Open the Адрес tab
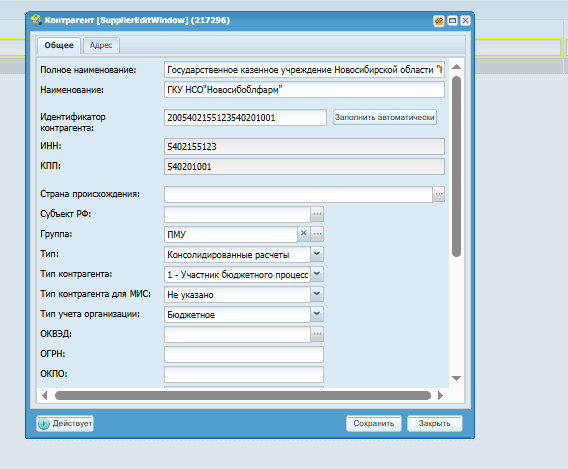568x469 pixels. [101, 46]
